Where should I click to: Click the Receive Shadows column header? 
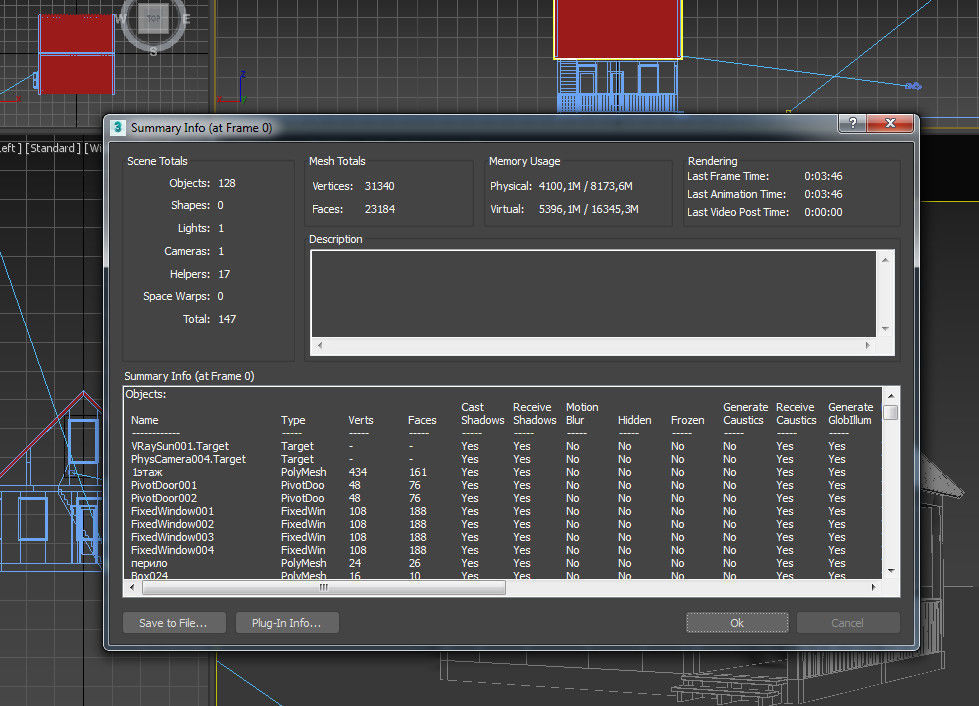click(x=534, y=414)
